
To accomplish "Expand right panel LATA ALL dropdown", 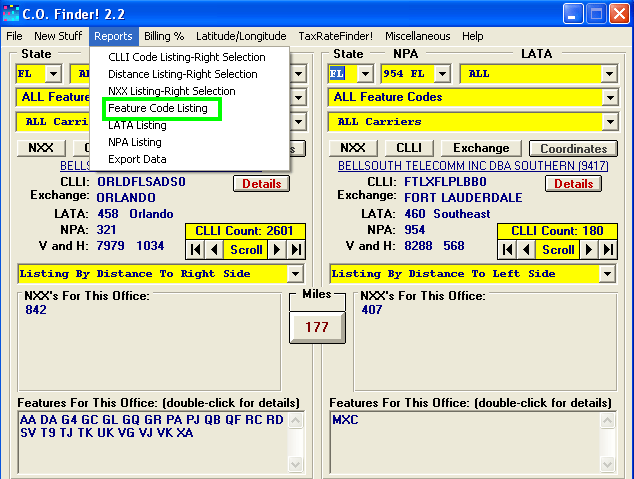I will tap(609, 74).
